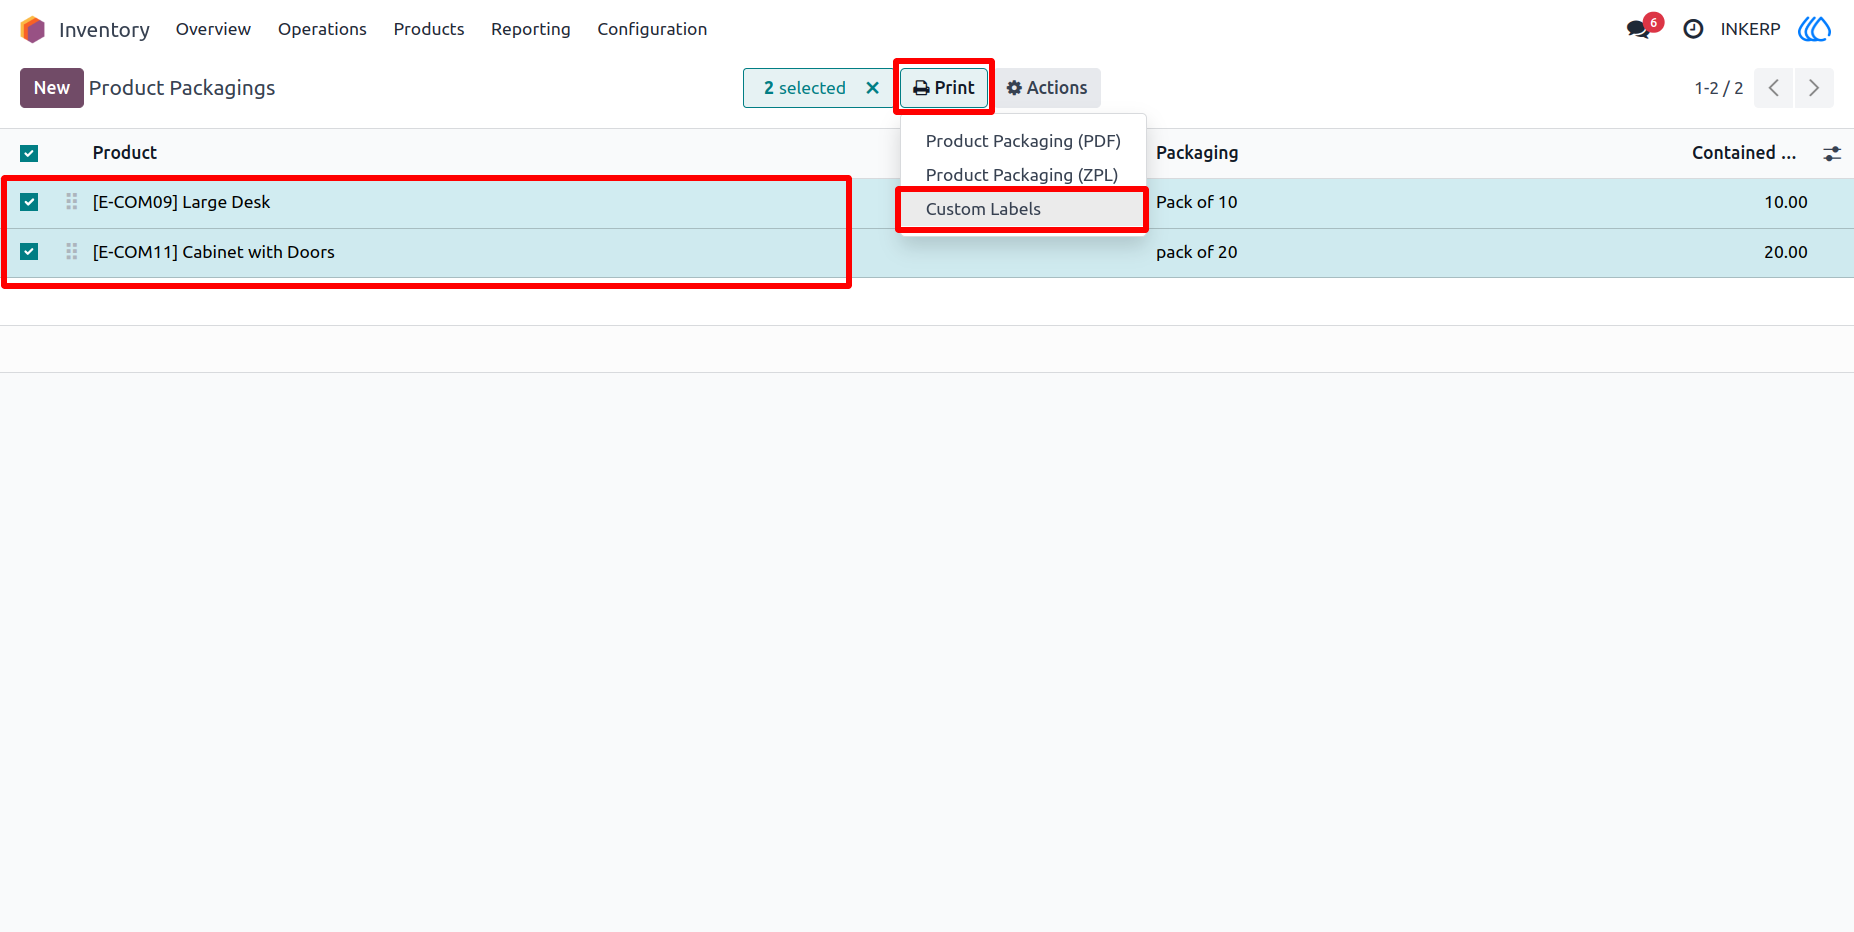Open the Products menu
1854x932 pixels.
[429, 29]
